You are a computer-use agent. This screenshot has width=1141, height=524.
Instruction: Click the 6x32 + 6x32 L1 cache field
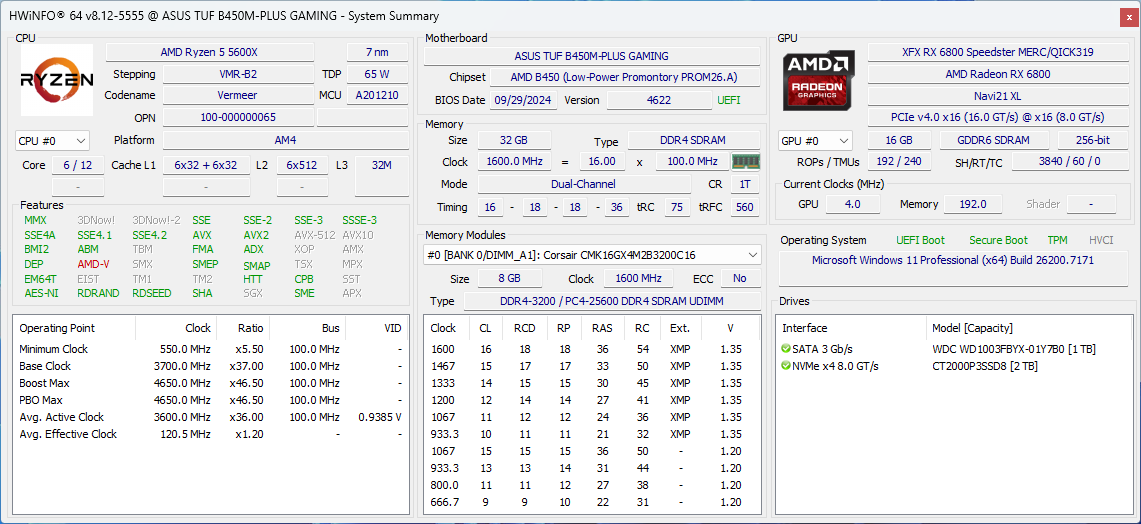206,165
